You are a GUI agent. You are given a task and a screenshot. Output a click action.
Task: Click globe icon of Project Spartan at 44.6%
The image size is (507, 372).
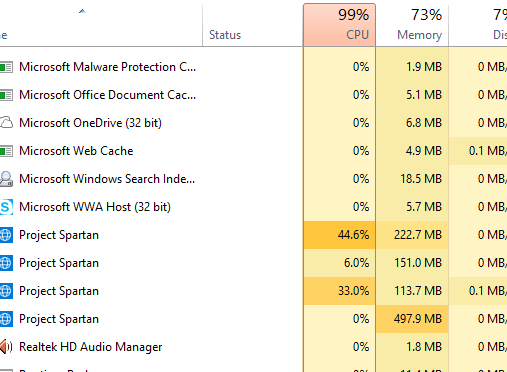pos(6,235)
